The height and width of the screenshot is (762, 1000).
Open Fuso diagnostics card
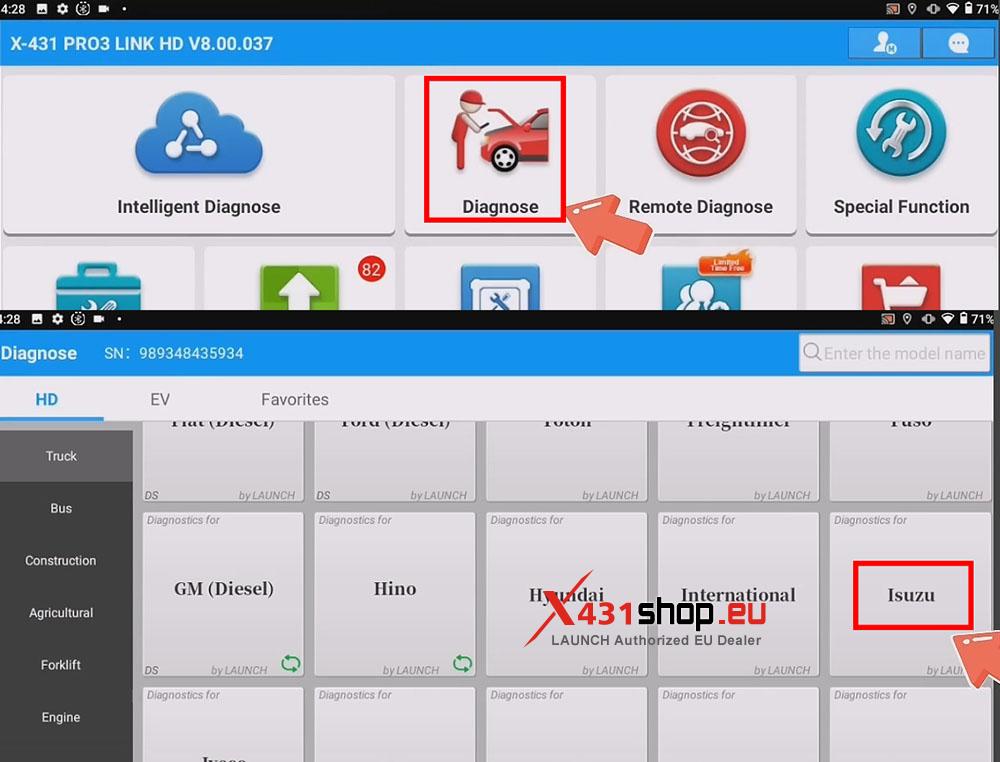click(910, 462)
